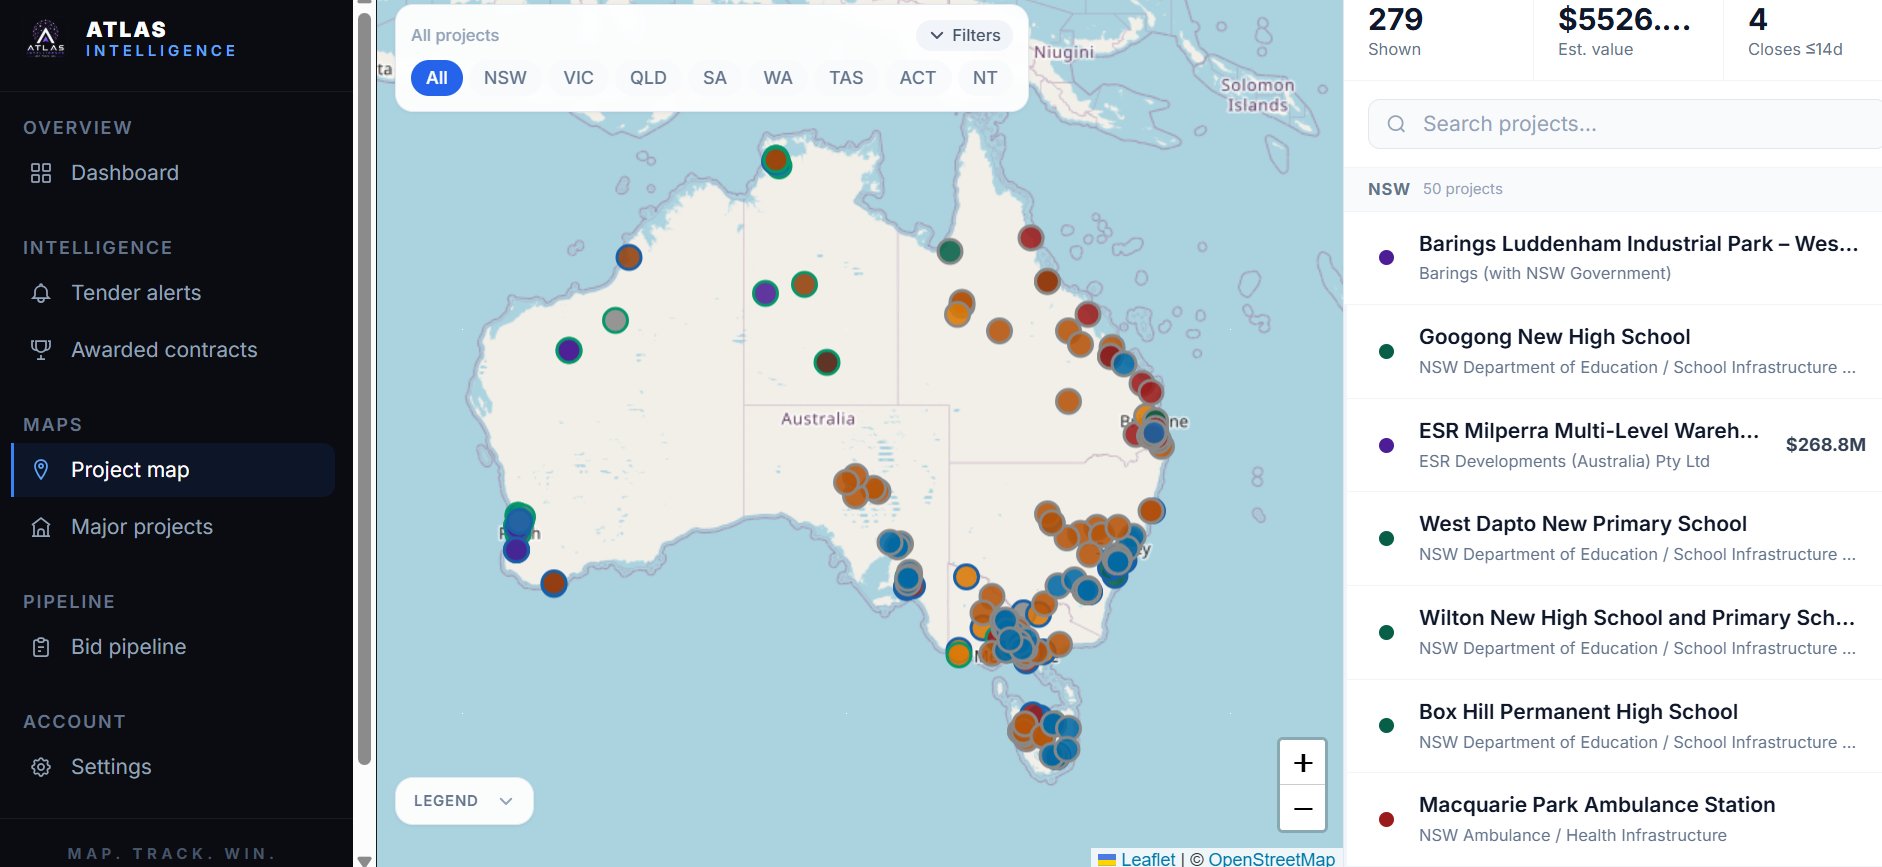
Task: Click the Est. value statistic
Action: [1624, 33]
